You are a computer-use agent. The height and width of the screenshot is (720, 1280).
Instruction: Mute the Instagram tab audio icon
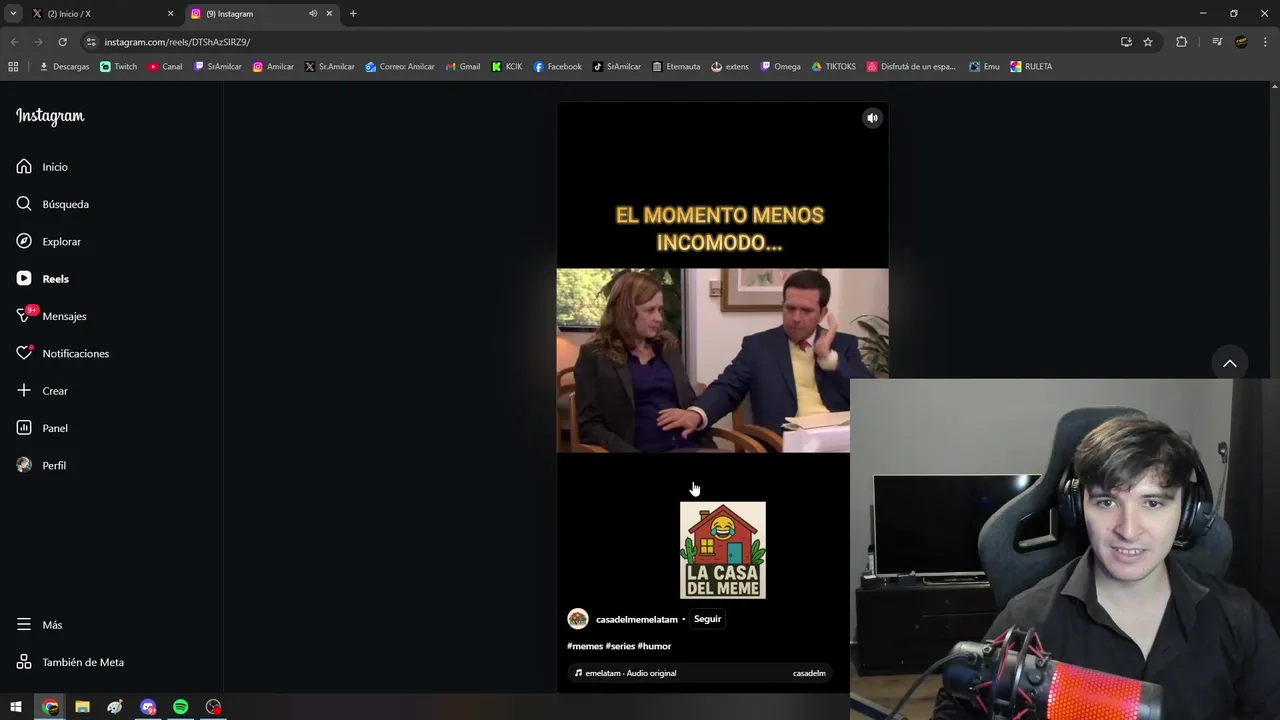pos(313,14)
